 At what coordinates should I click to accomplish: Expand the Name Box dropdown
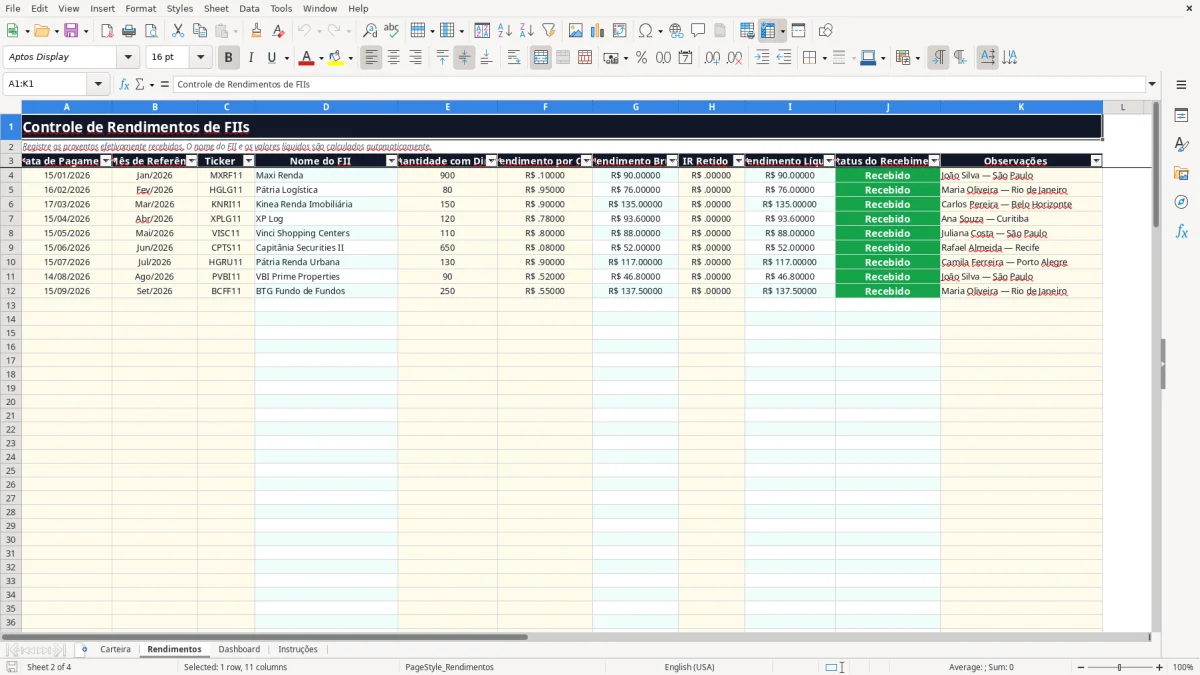pos(99,84)
